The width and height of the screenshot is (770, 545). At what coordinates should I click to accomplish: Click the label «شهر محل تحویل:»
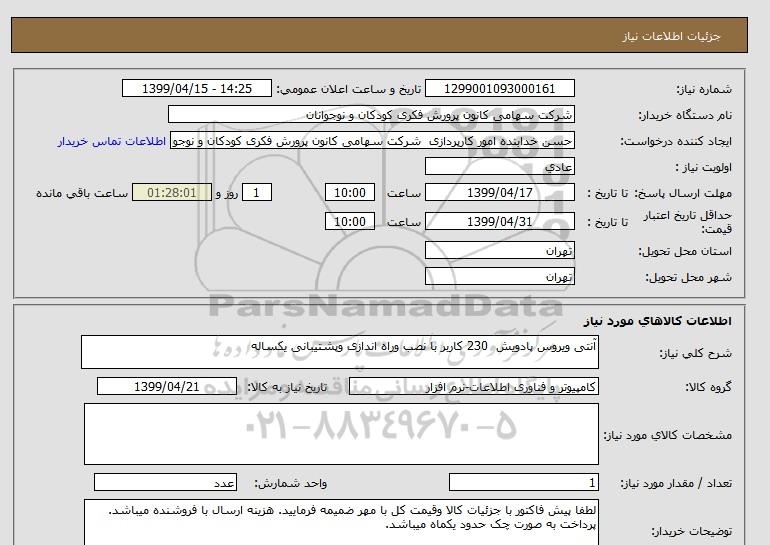pyautogui.click(x=688, y=277)
